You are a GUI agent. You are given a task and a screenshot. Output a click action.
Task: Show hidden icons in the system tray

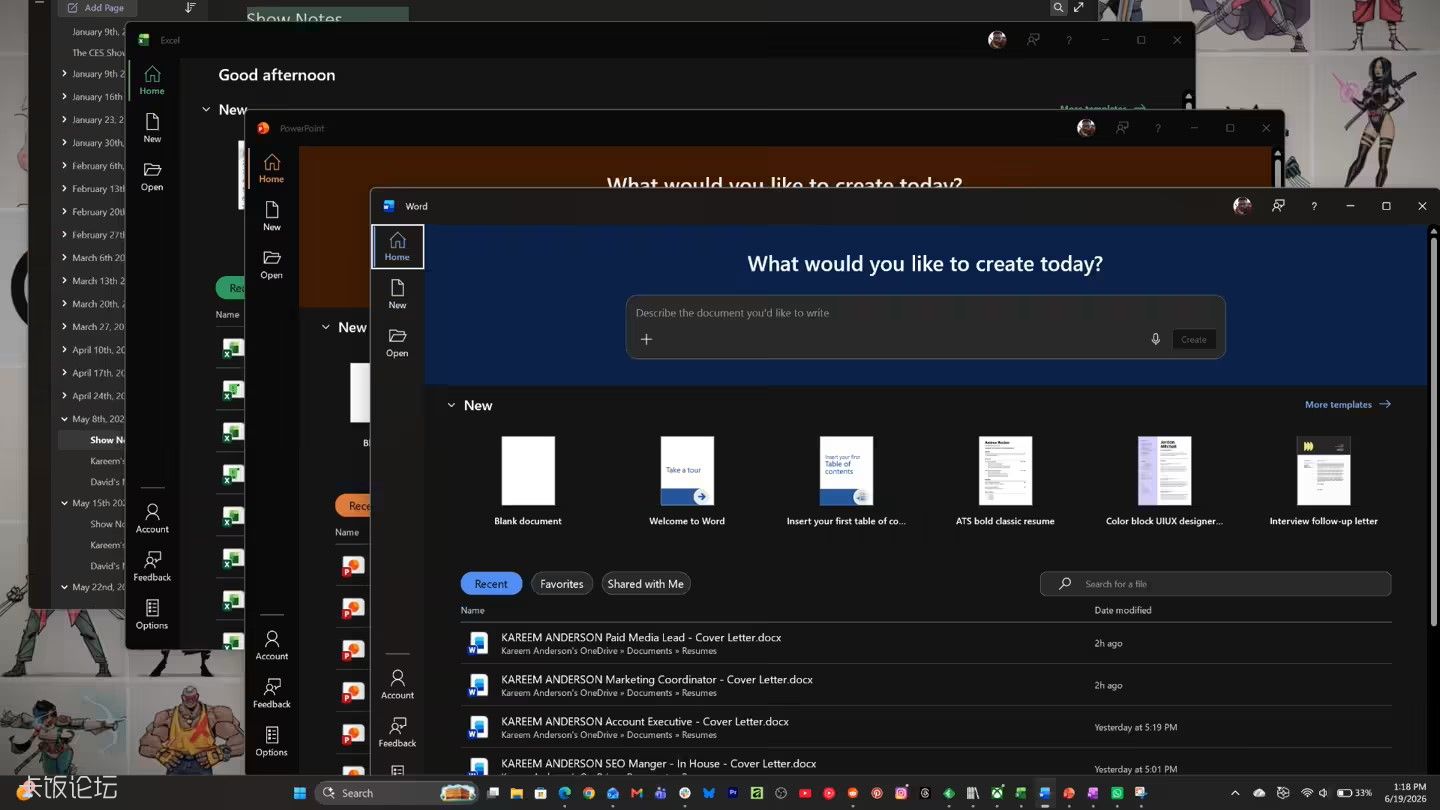tap(1235, 793)
